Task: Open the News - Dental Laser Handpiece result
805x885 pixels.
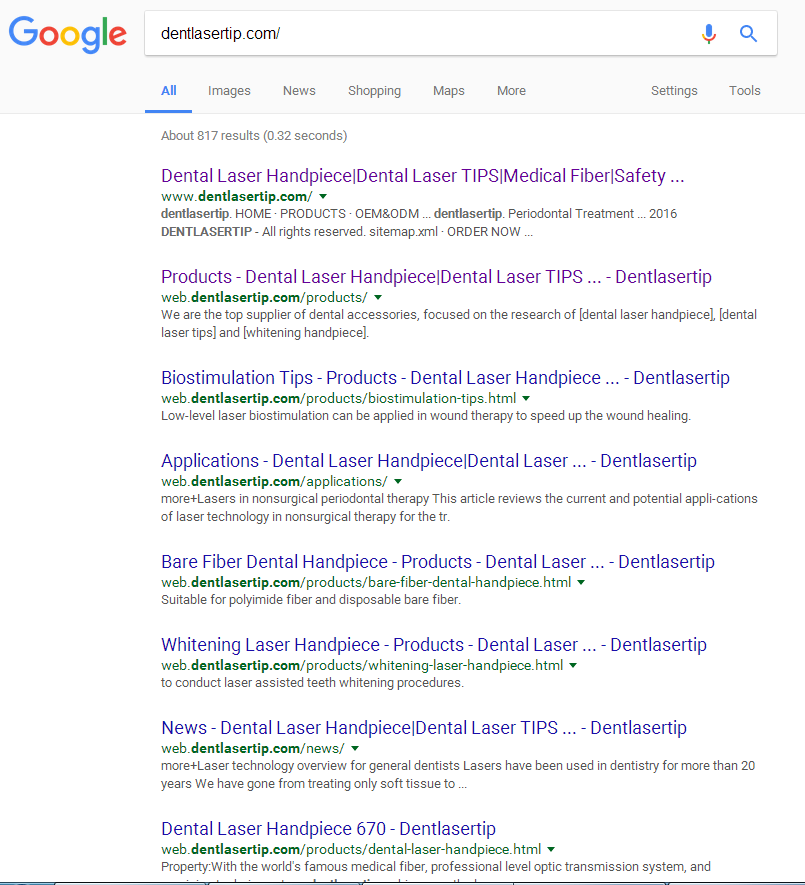Action: pyautogui.click(x=423, y=728)
